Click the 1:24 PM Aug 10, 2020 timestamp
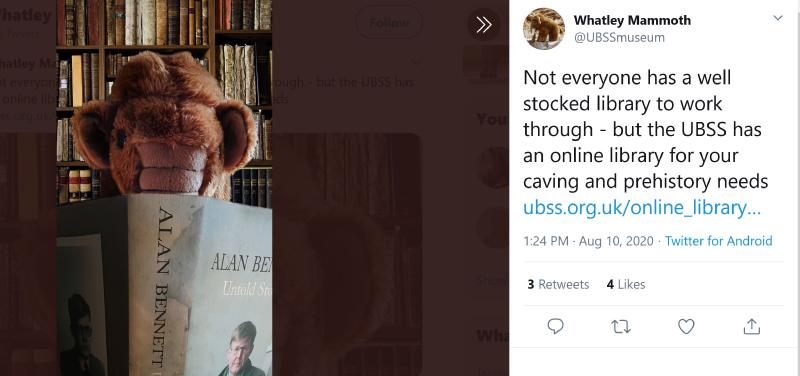Viewport: 800px width, 376px height. (x=588, y=241)
